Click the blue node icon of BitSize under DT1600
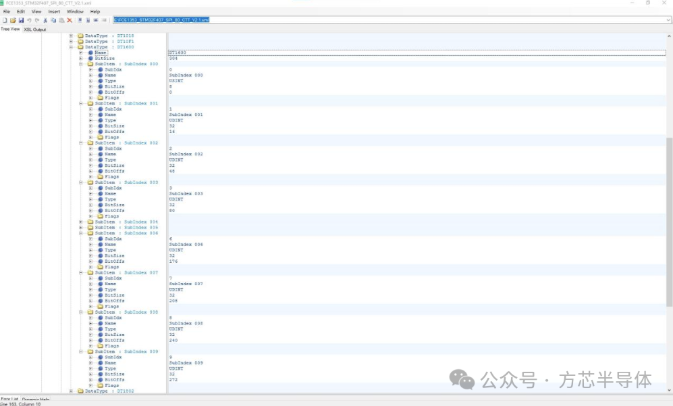The image size is (673, 406). (90, 58)
